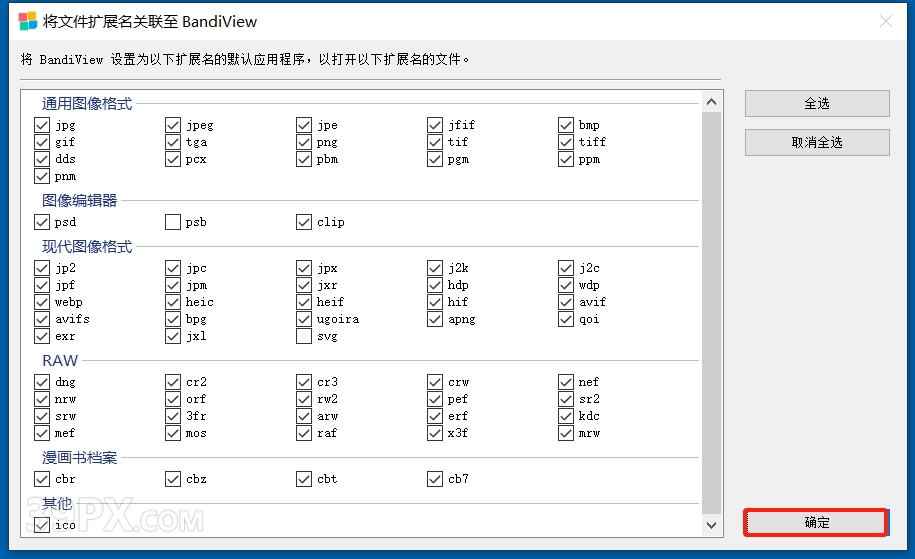This screenshot has width=915, height=559.
Task: Uncheck the cr2 checkbox
Action: (x=173, y=382)
